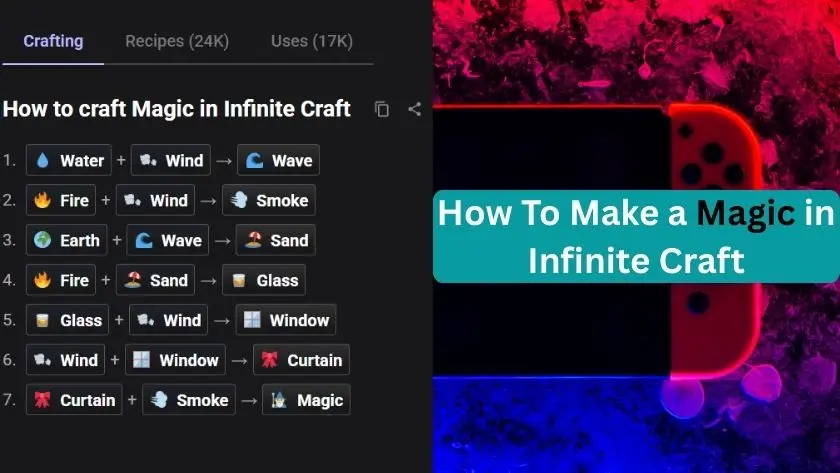
Task: Select the Window element in step 6
Action: click(176, 360)
